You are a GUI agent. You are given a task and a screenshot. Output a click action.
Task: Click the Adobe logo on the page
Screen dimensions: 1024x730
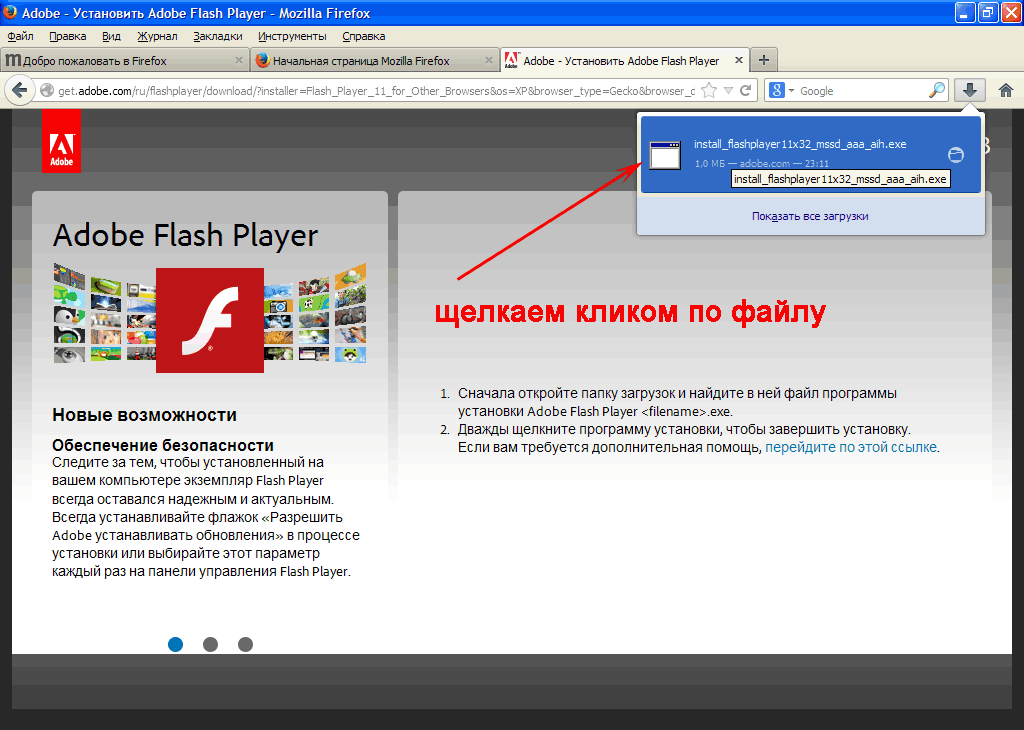[x=61, y=141]
